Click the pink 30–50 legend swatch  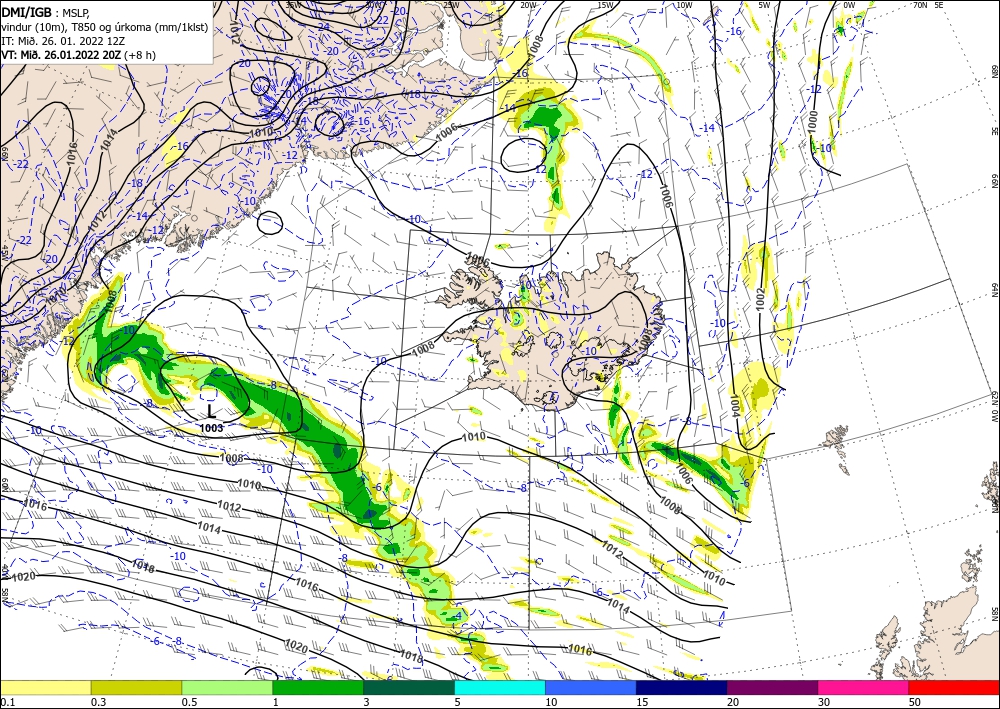(x=864, y=688)
